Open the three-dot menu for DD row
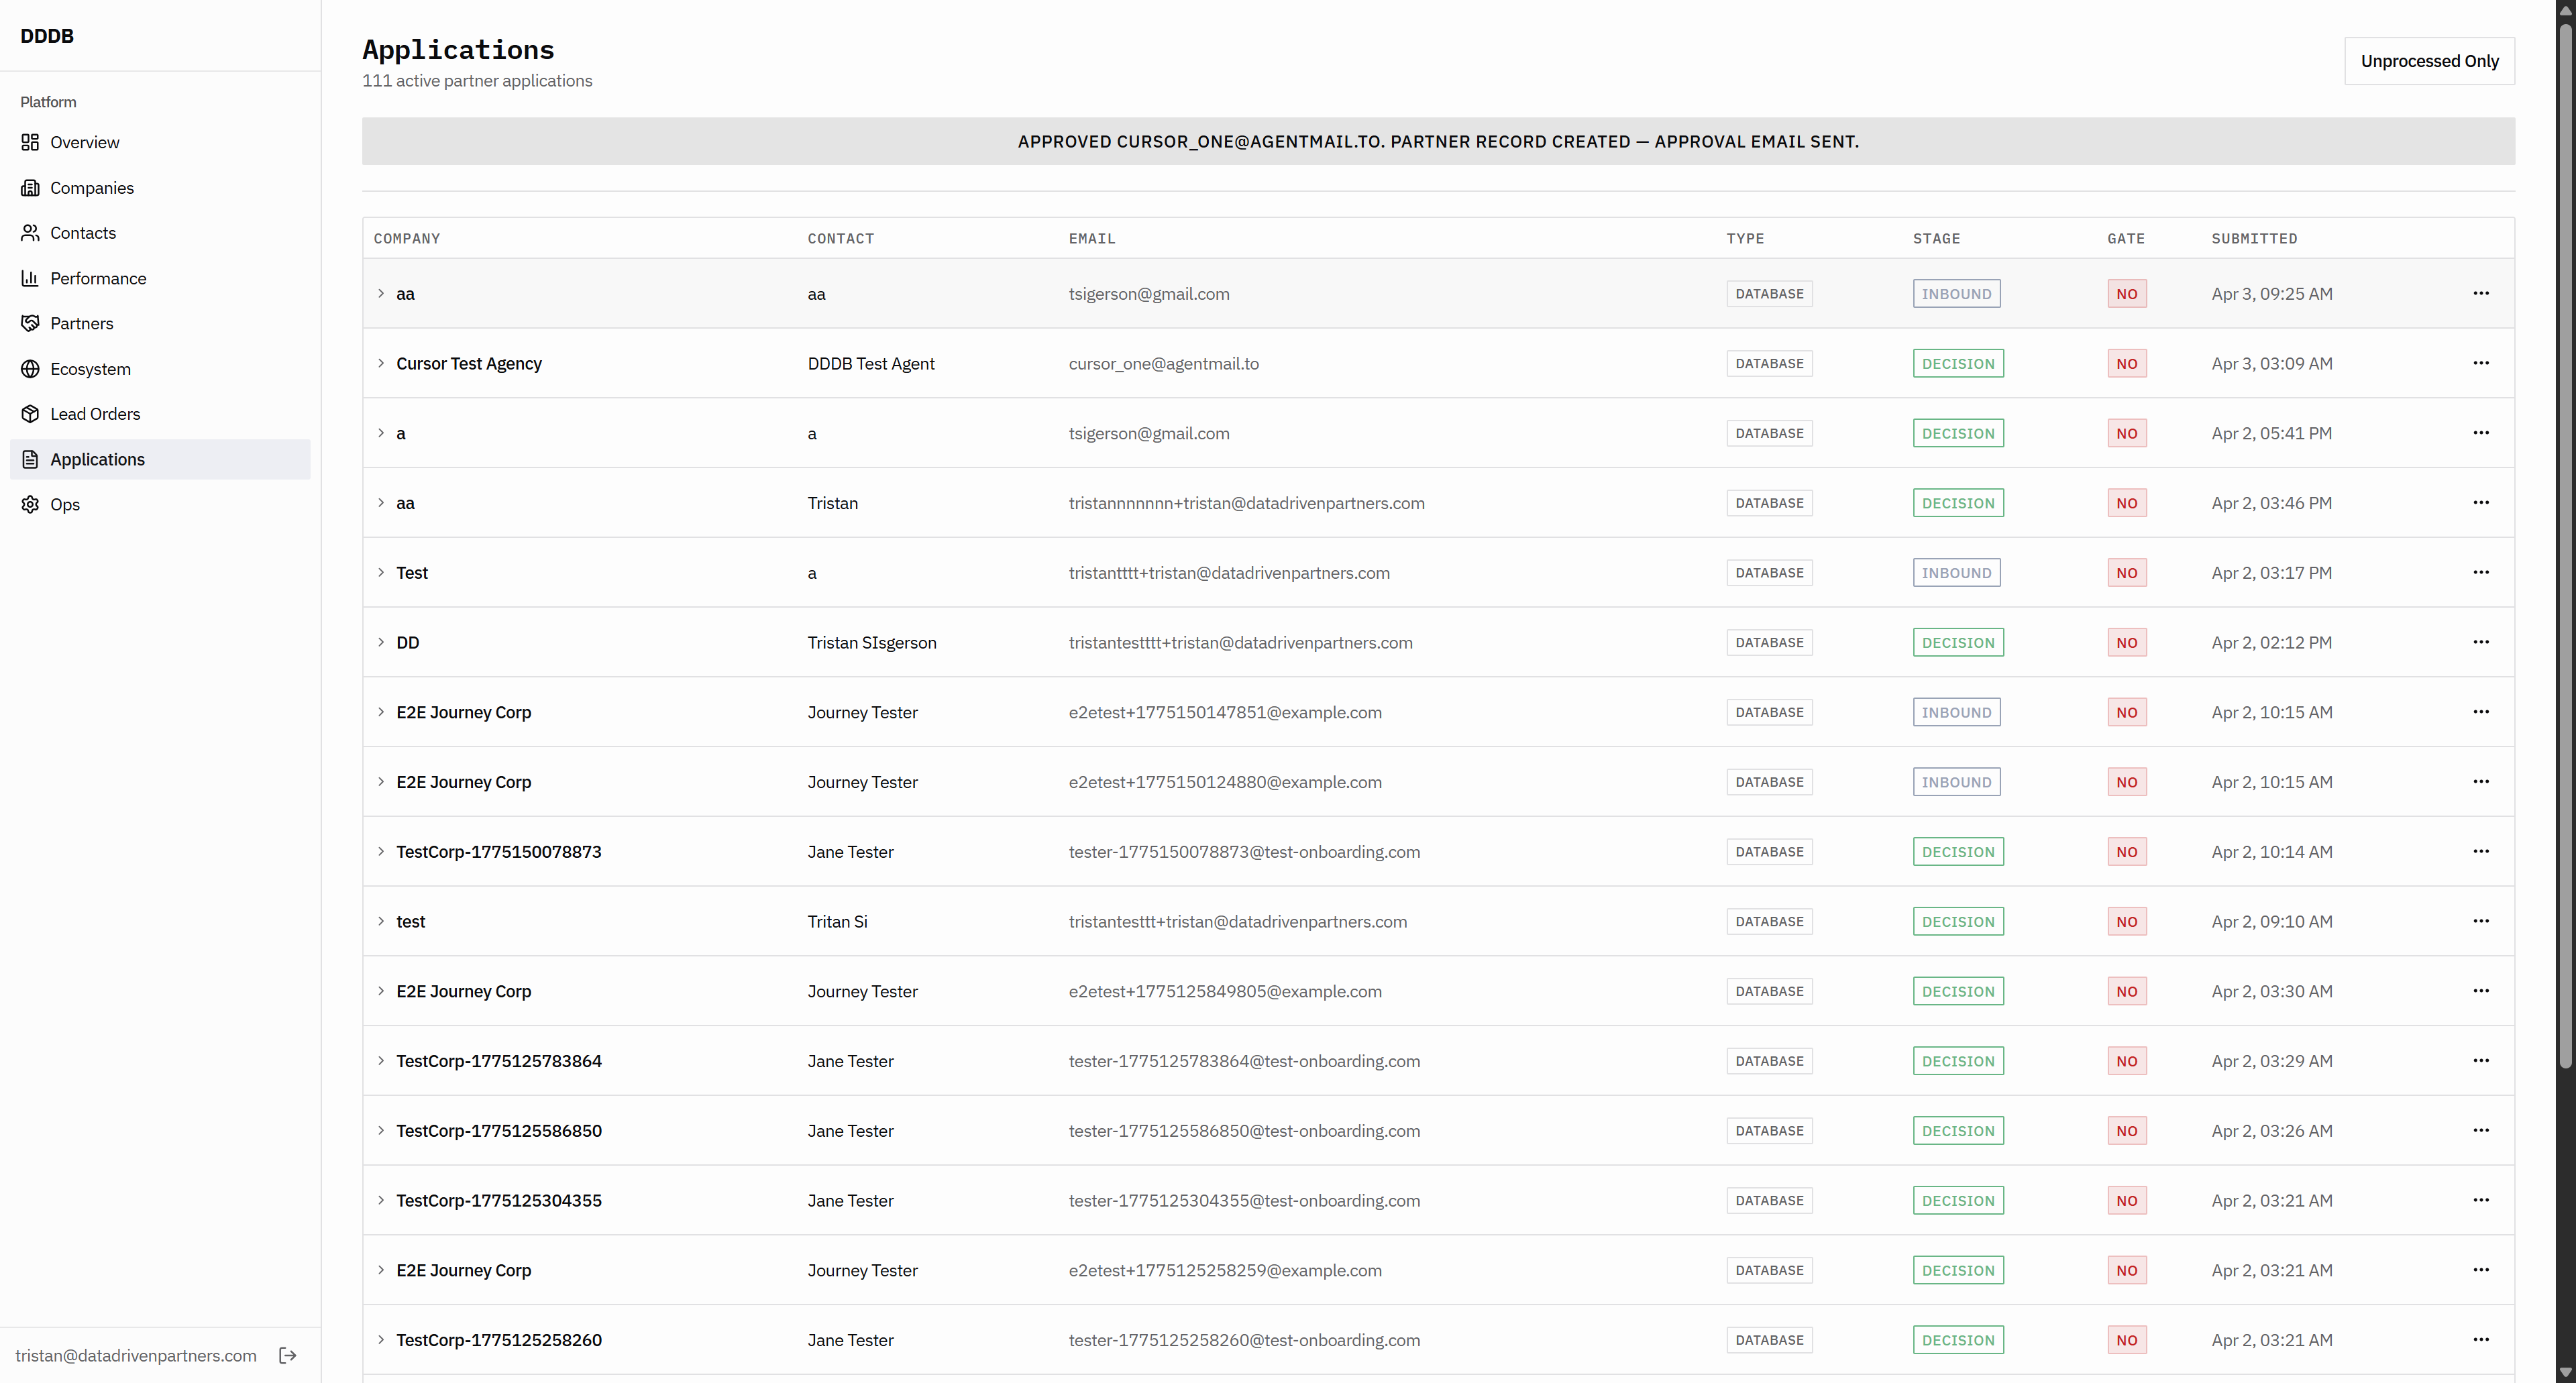Image resolution: width=2576 pixels, height=1383 pixels. tap(2480, 642)
